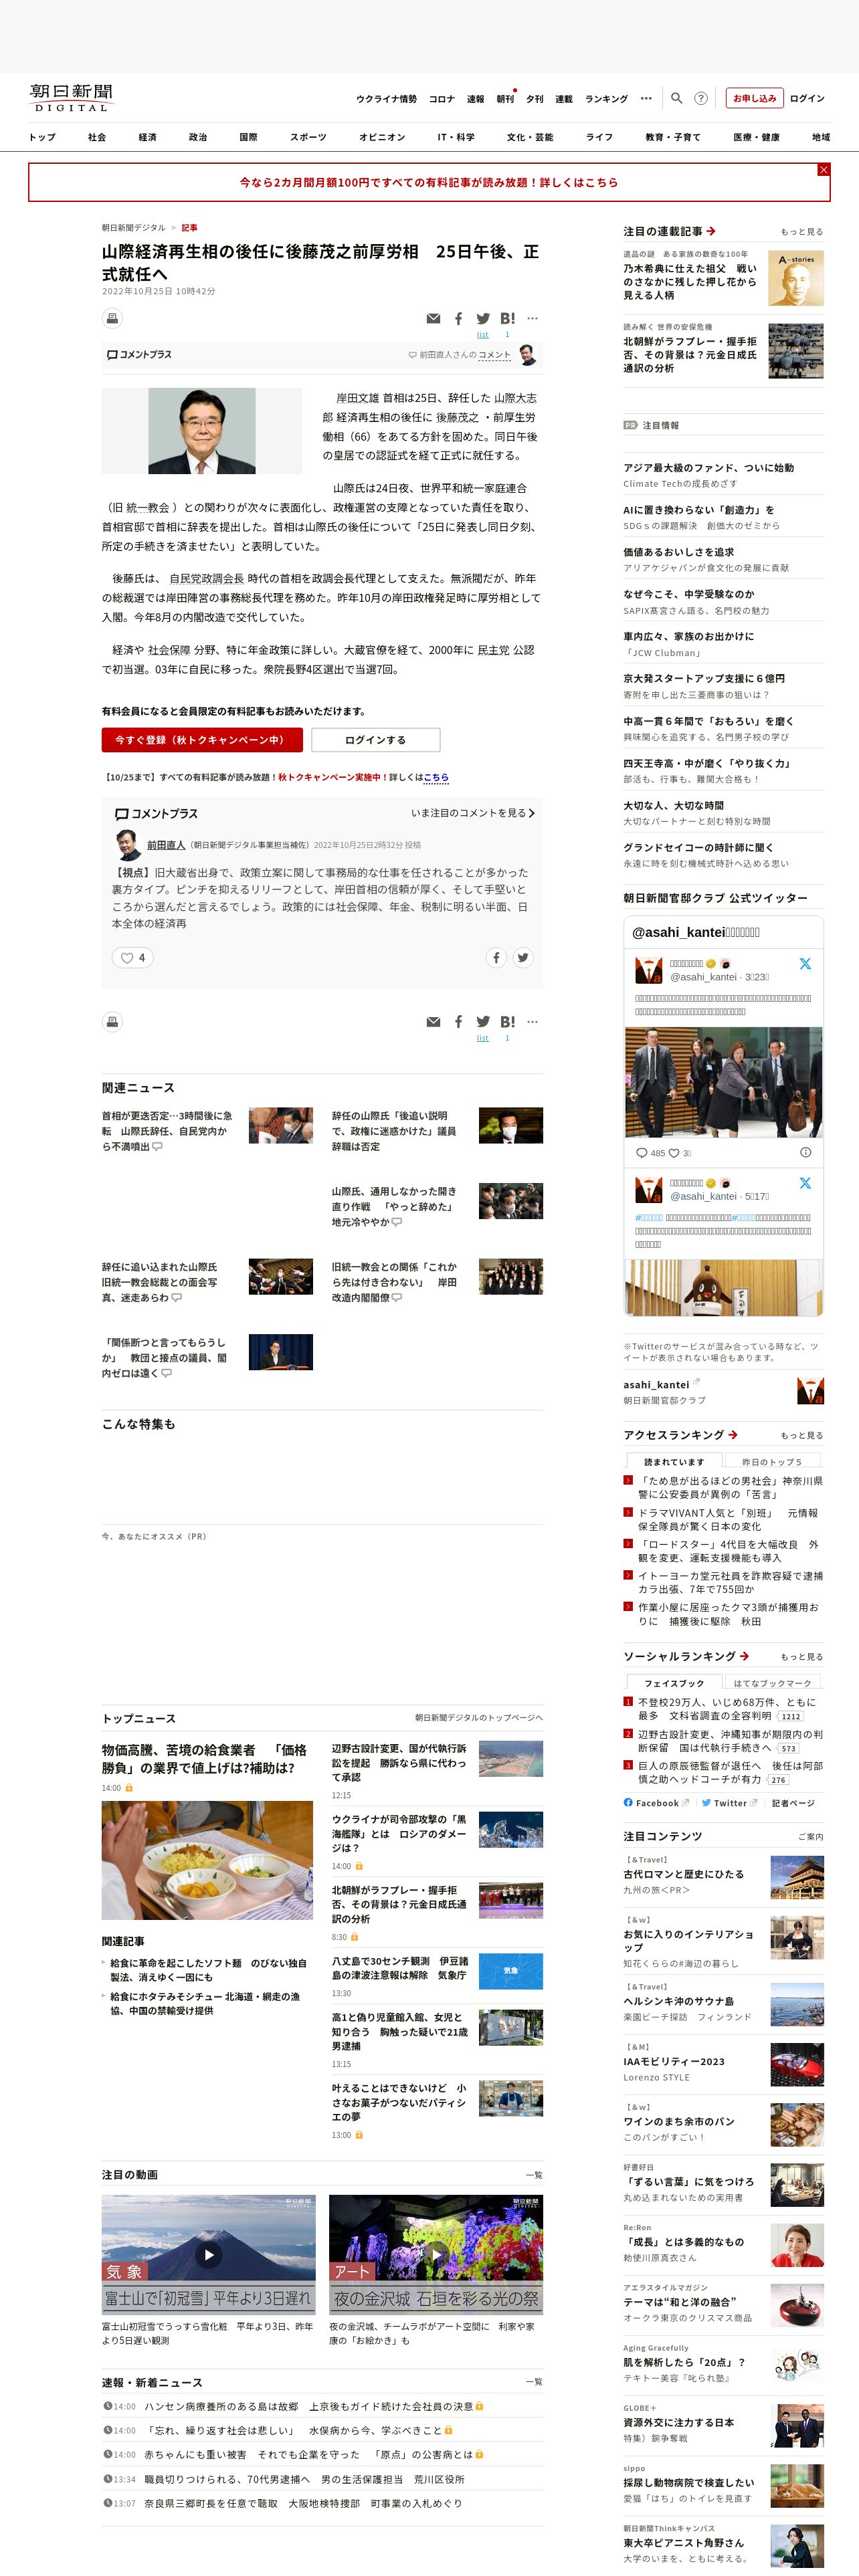Open the search magnifier icon in header
859x2576 pixels.
[x=676, y=98]
